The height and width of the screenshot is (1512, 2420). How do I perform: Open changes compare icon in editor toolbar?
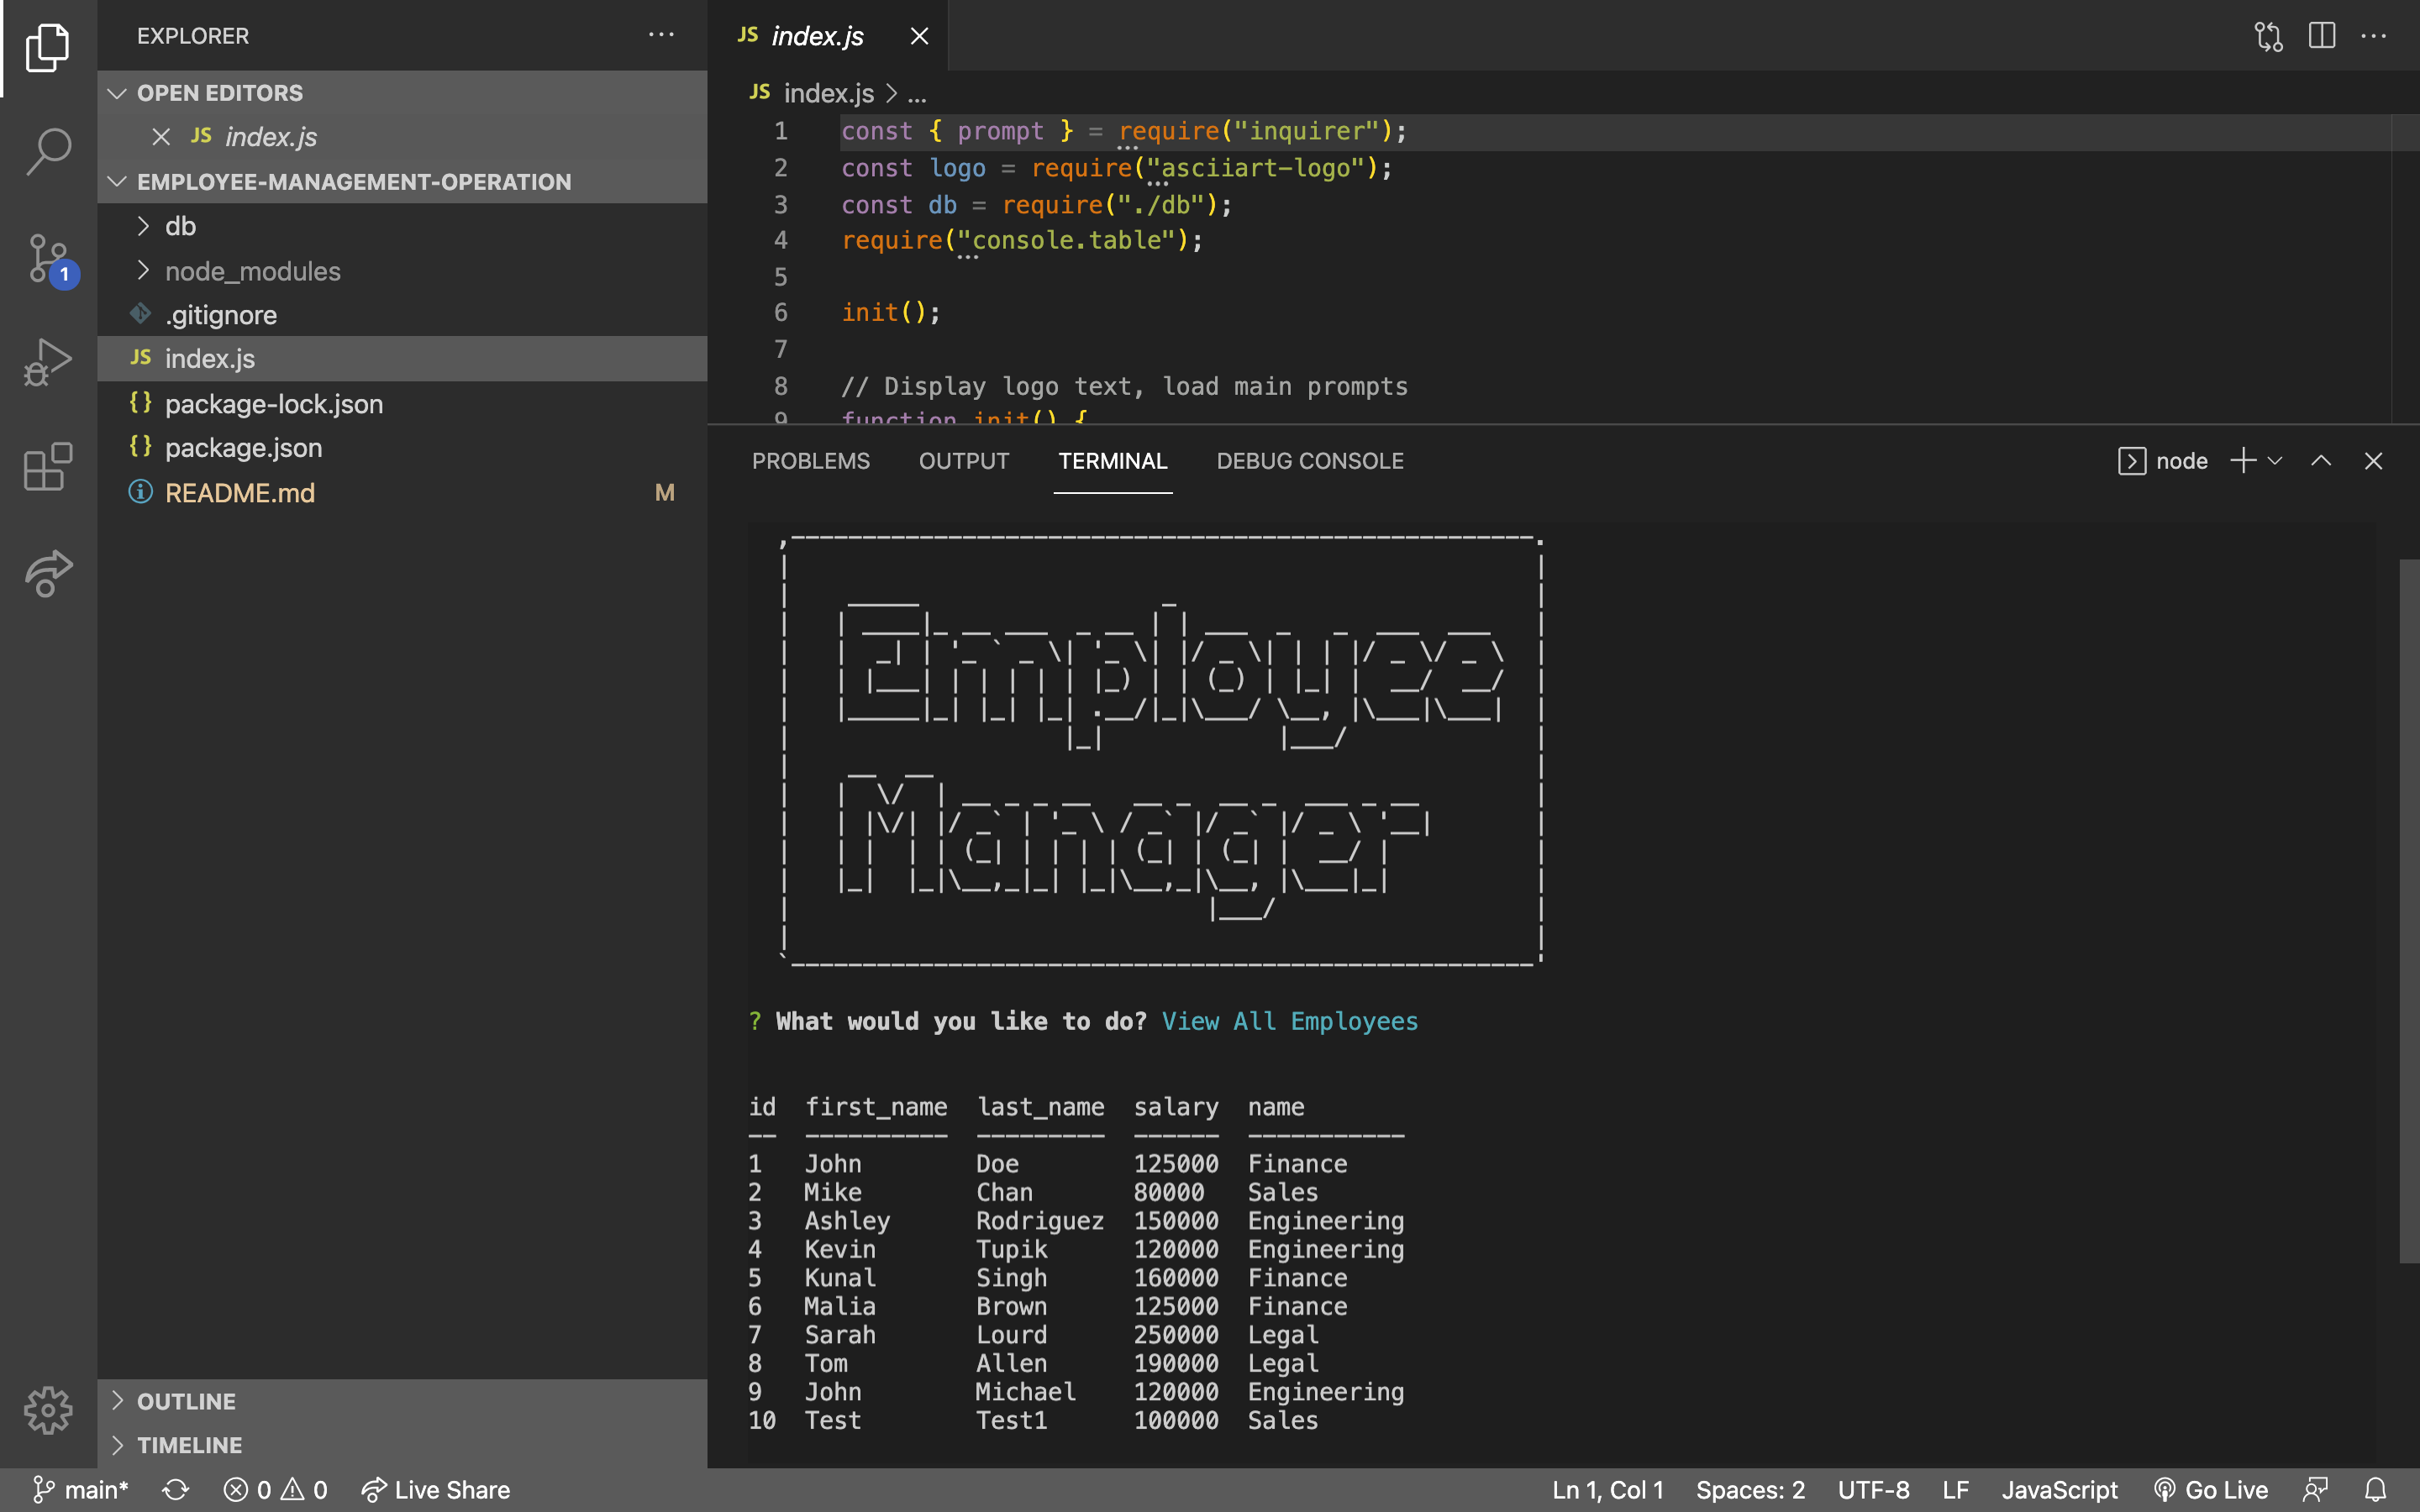(2268, 36)
